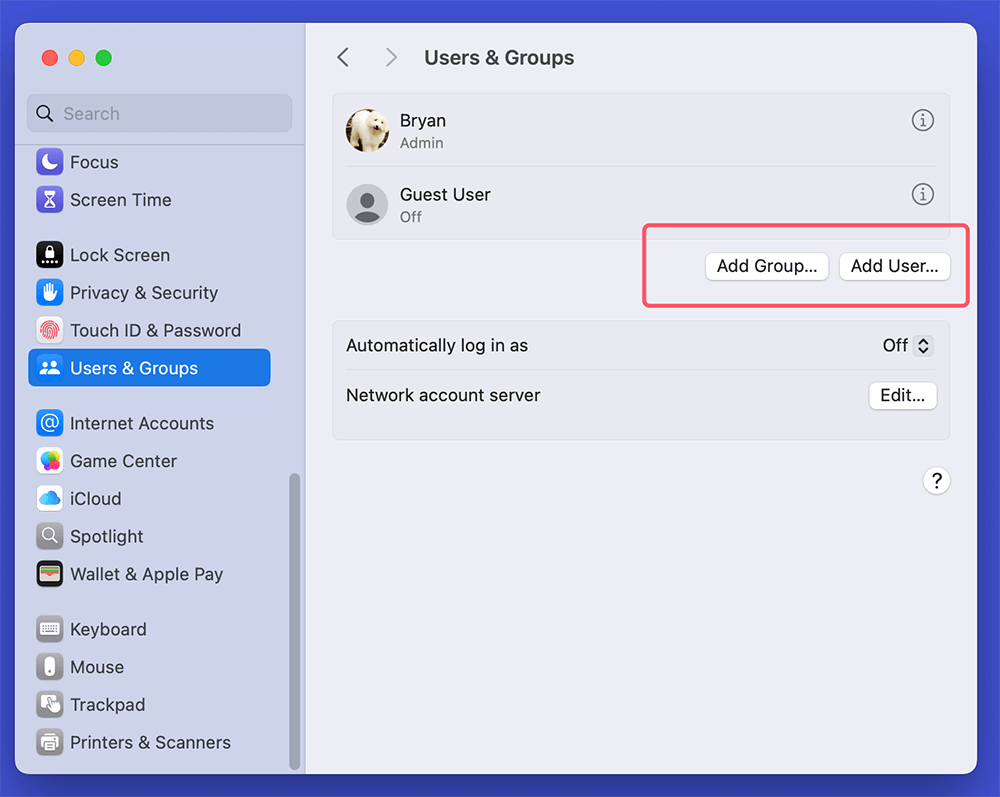Click the Add Group button
Viewport: 1000px width, 797px height.
[x=767, y=266]
